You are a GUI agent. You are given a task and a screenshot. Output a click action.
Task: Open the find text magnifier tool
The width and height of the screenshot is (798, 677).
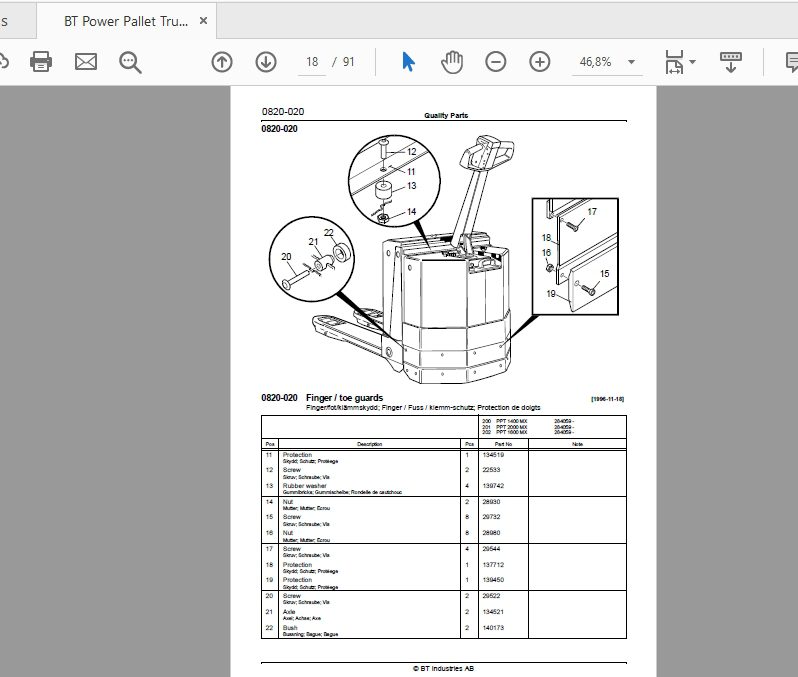[130, 62]
